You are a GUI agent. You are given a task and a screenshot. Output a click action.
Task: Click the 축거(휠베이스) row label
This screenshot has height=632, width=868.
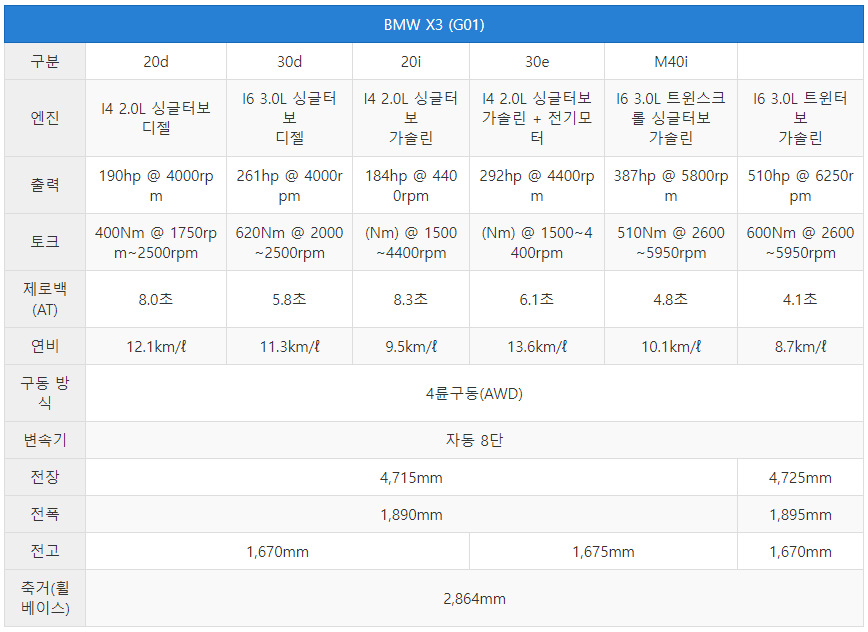pos(45,598)
